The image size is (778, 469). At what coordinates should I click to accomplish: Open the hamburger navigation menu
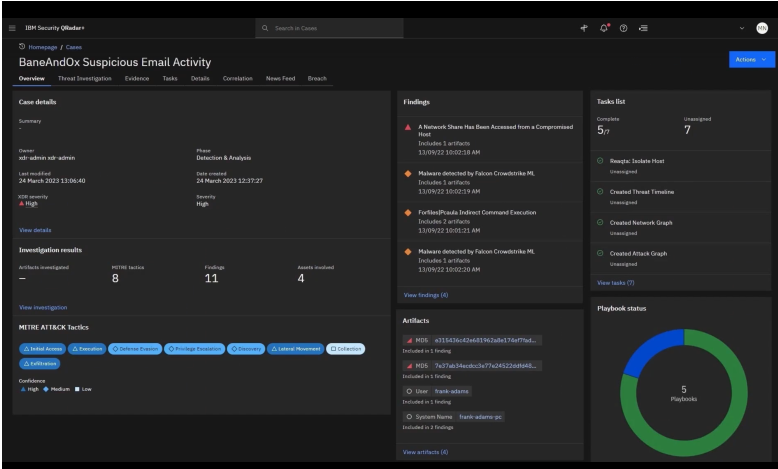(12, 28)
